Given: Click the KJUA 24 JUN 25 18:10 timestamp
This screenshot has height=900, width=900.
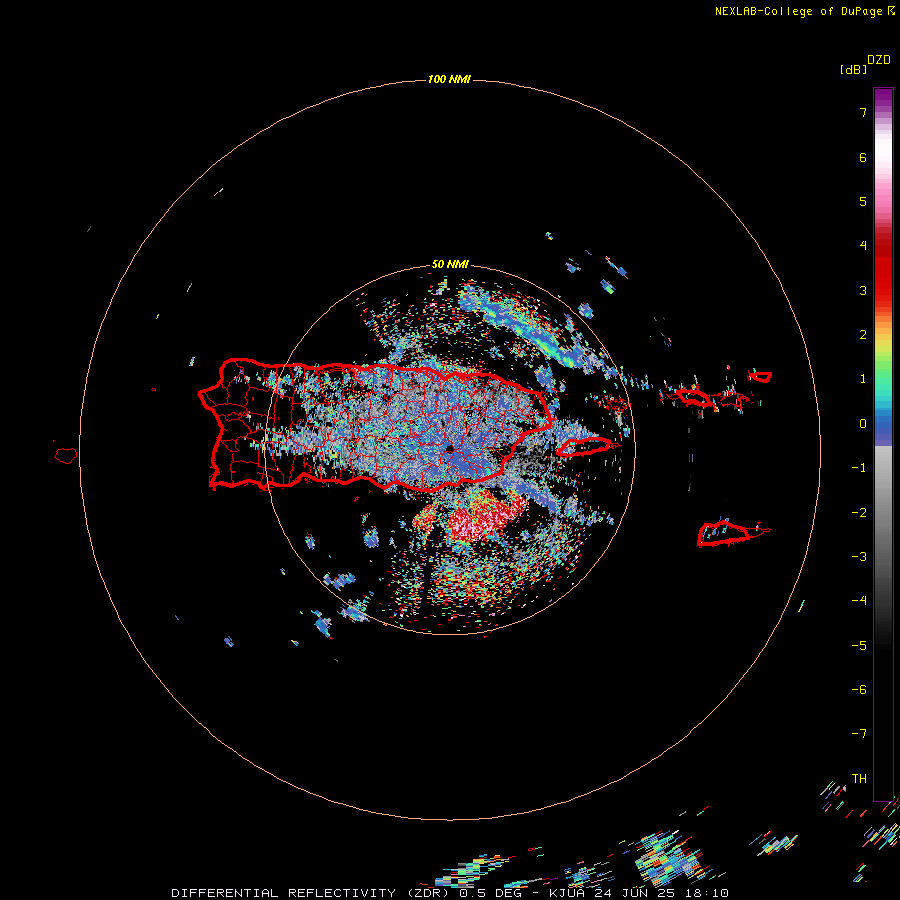Looking at the screenshot, I should pos(639,893).
